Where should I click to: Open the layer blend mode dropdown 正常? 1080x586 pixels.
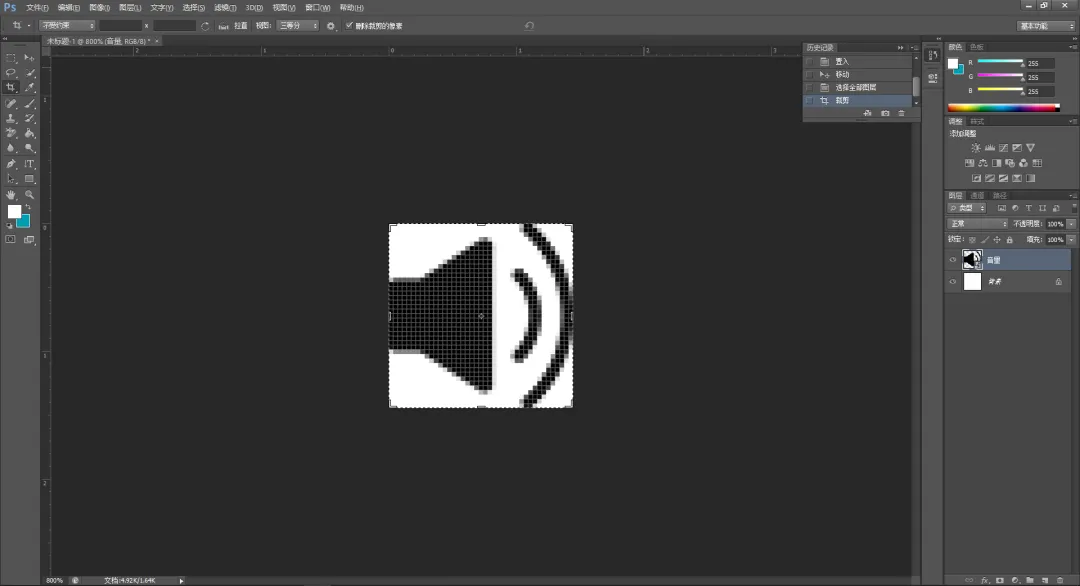[x=978, y=224]
